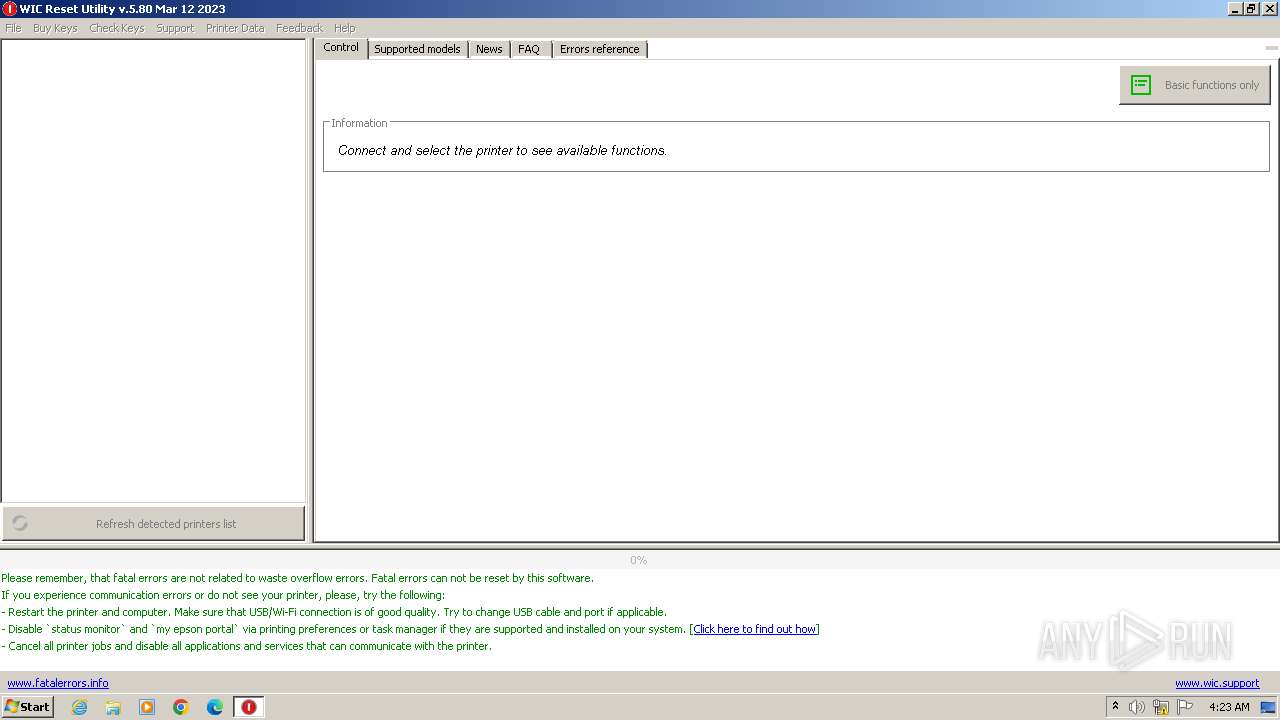Open the Windows Start menu
Viewport: 1280px width, 720px height.
pyautogui.click(x=27, y=706)
